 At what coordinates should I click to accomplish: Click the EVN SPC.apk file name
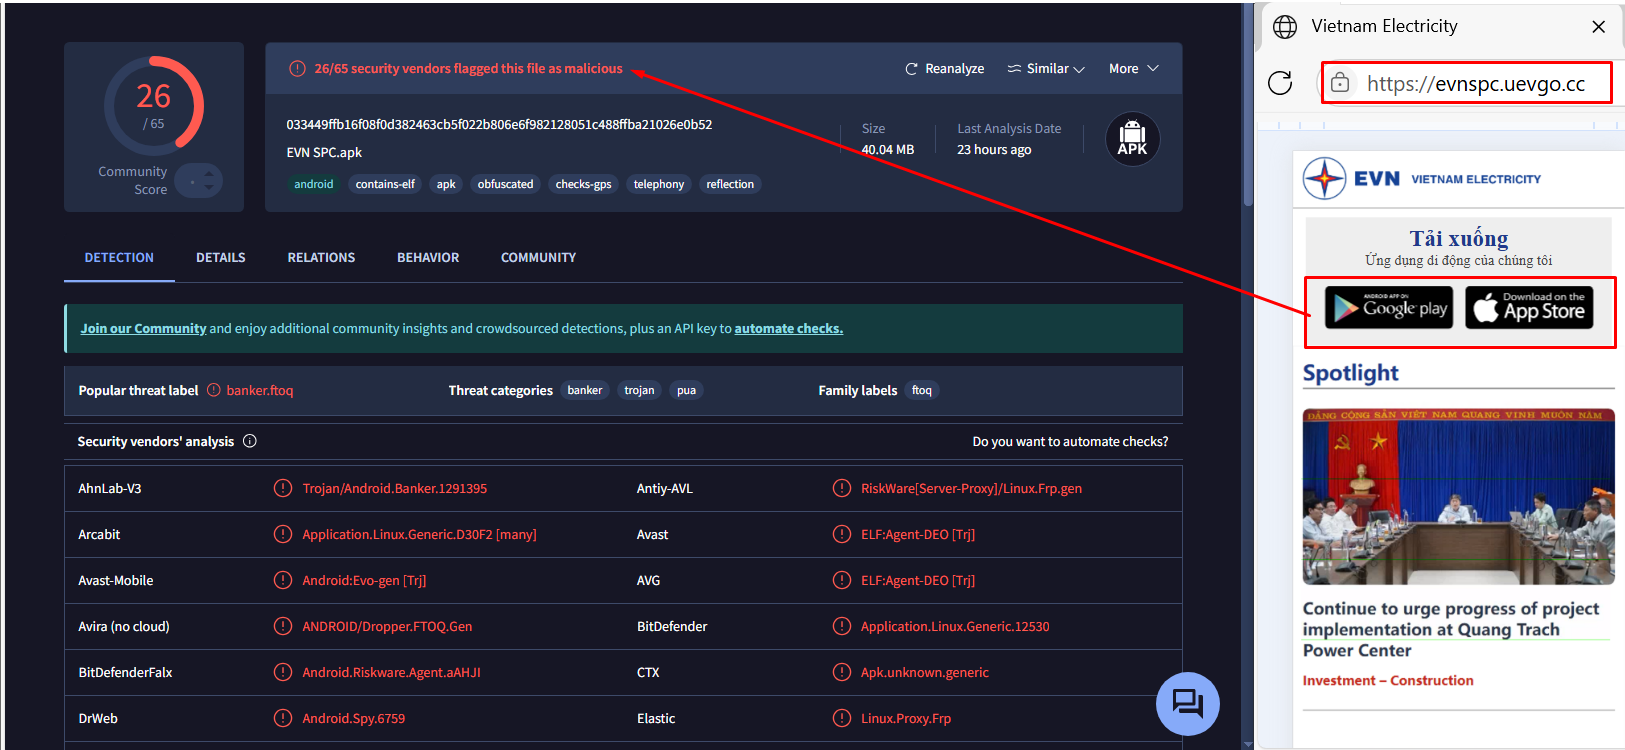pyautogui.click(x=324, y=153)
